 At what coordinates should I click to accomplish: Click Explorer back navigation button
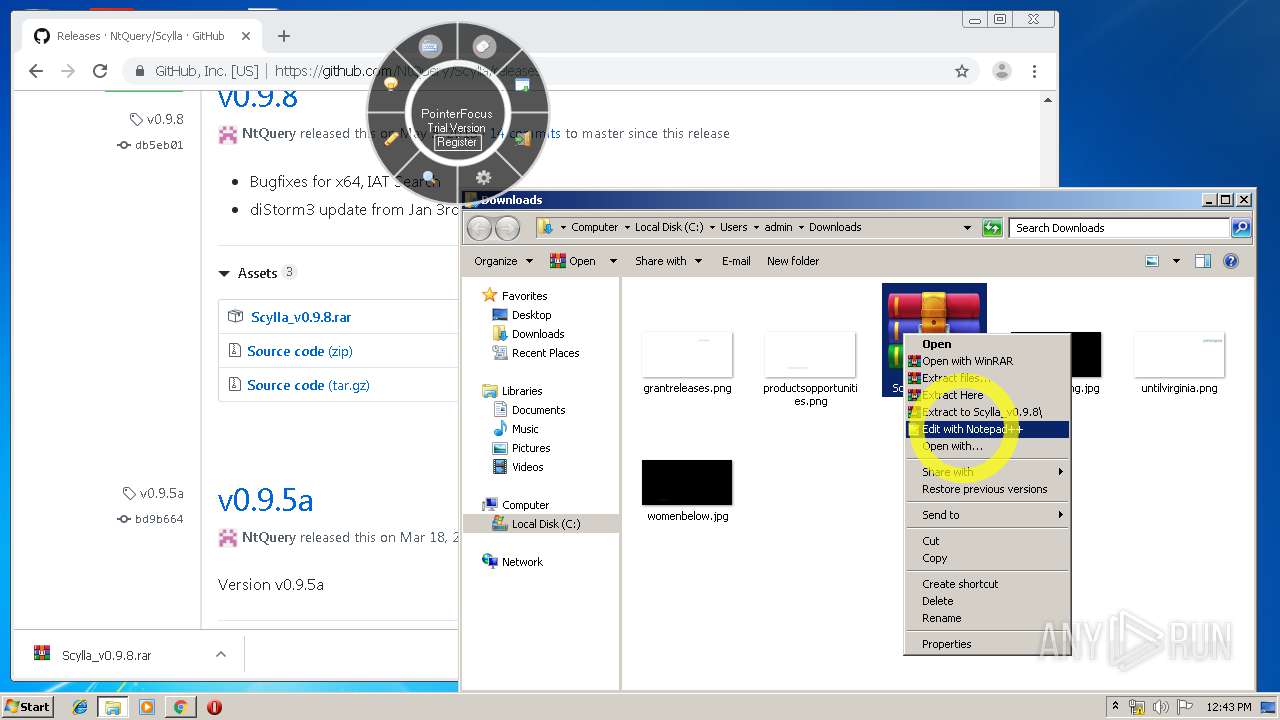(480, 228)
